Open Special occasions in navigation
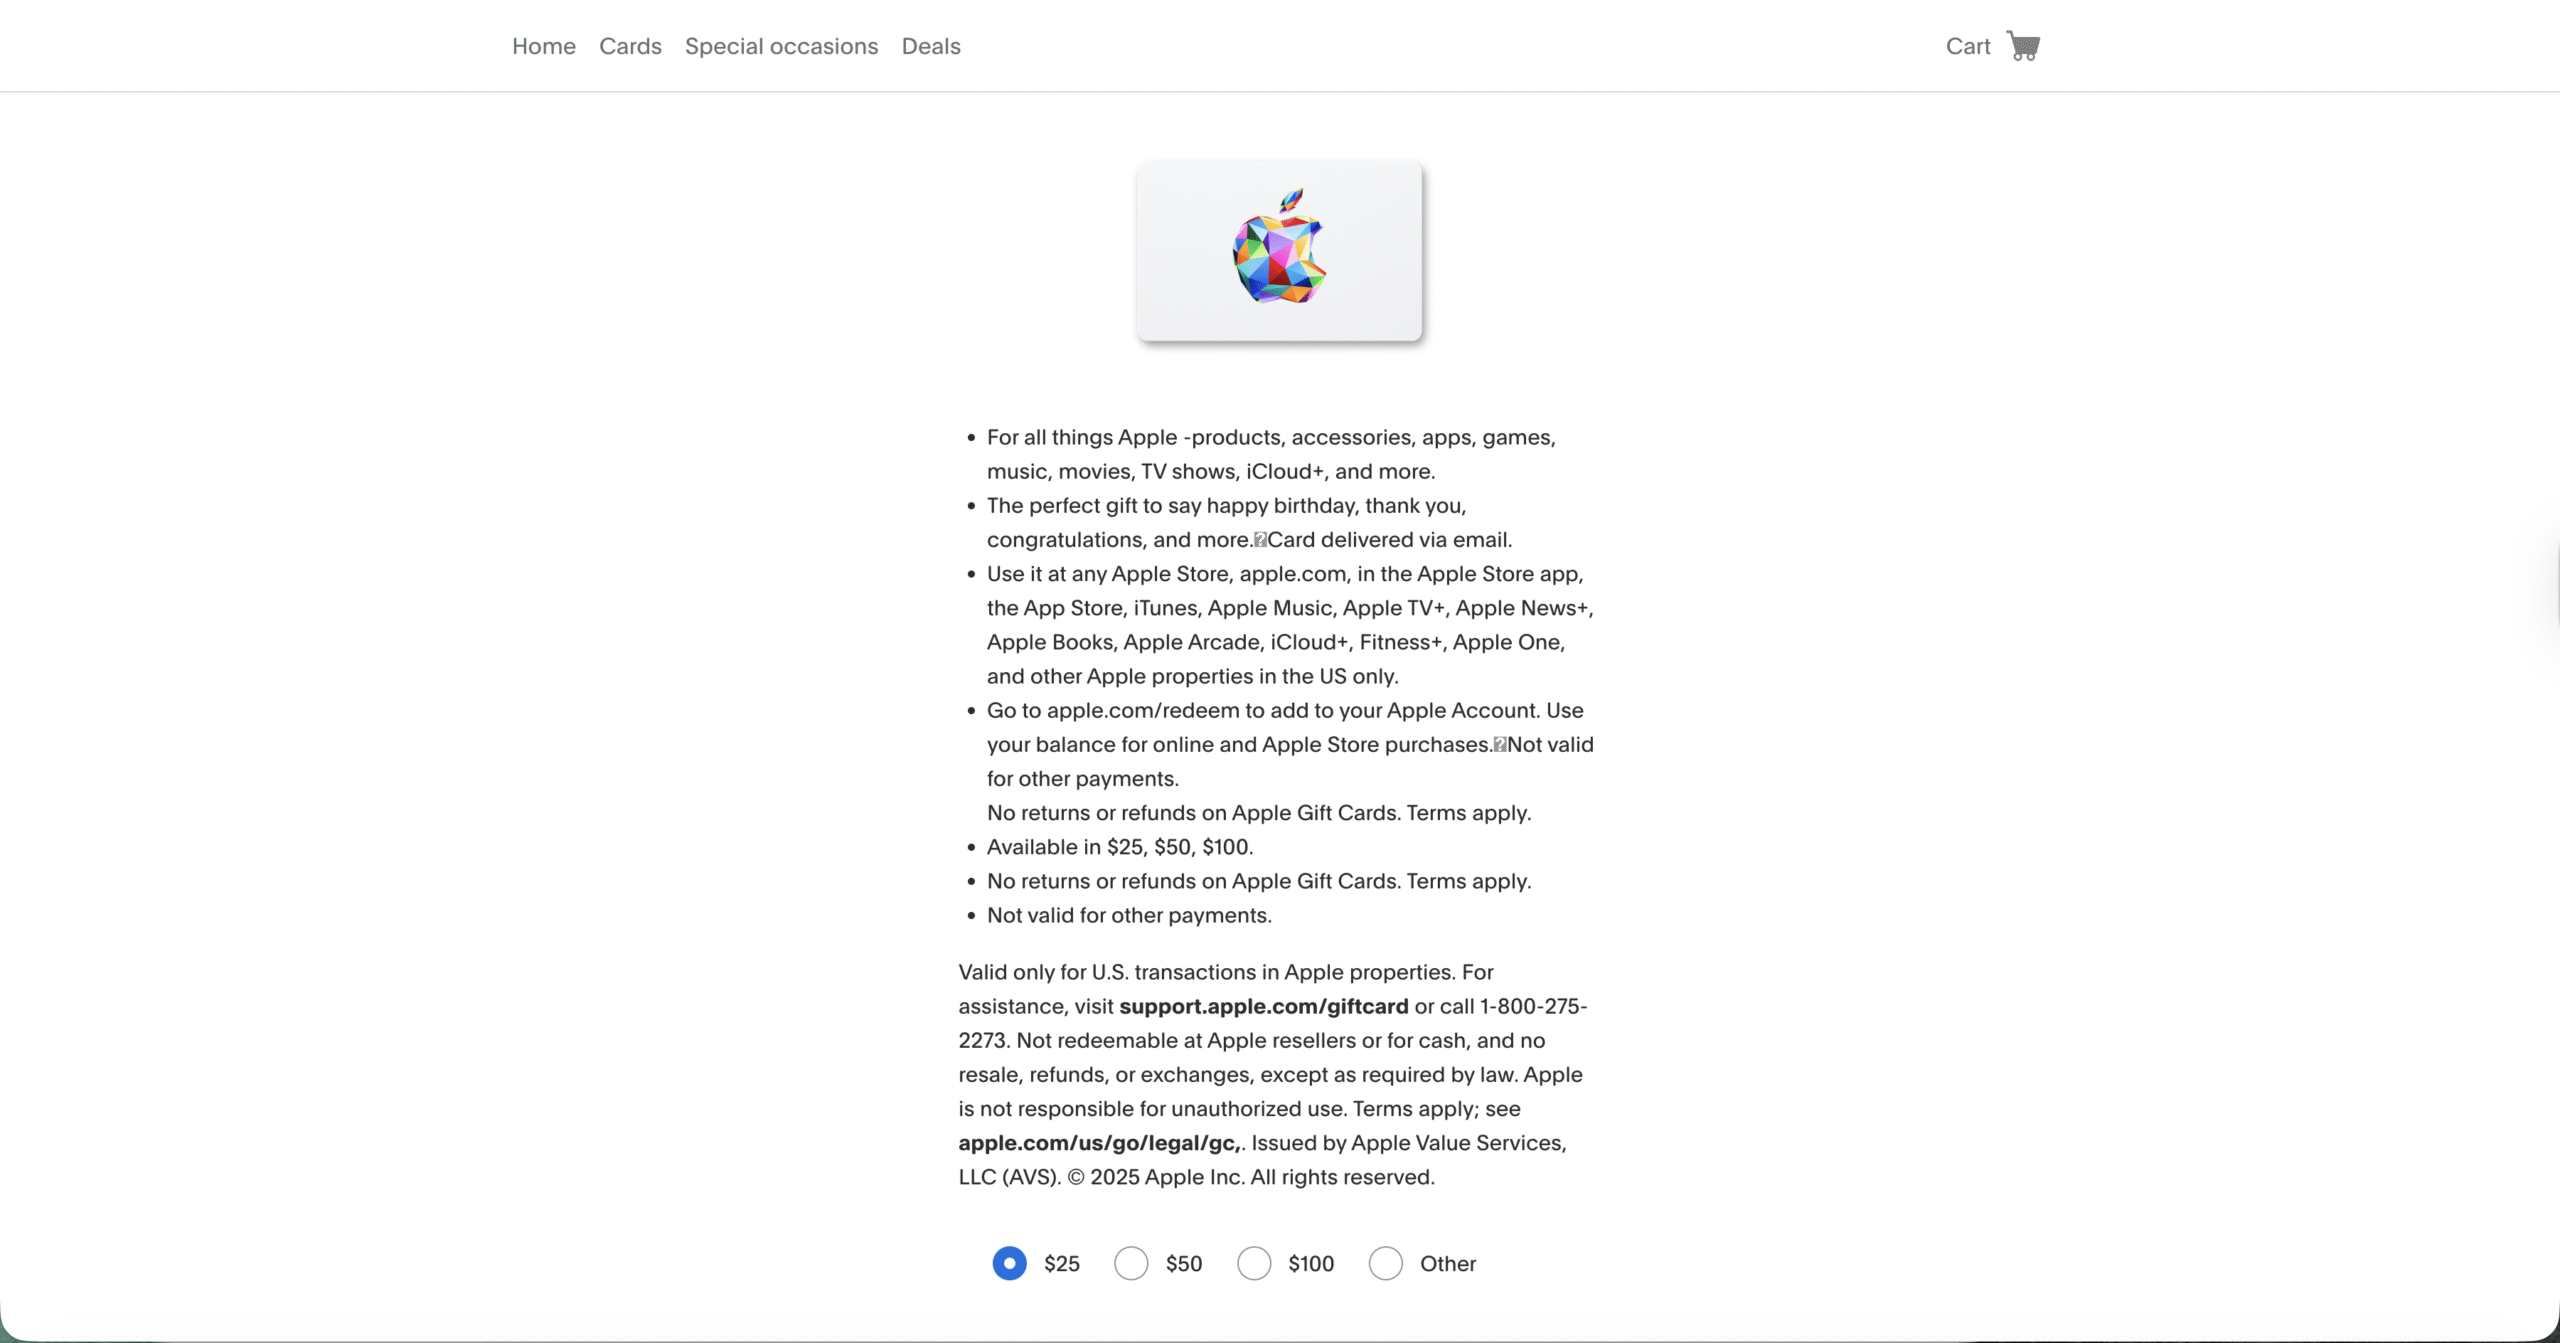The image size is (2560, 1343). (781, 46)
